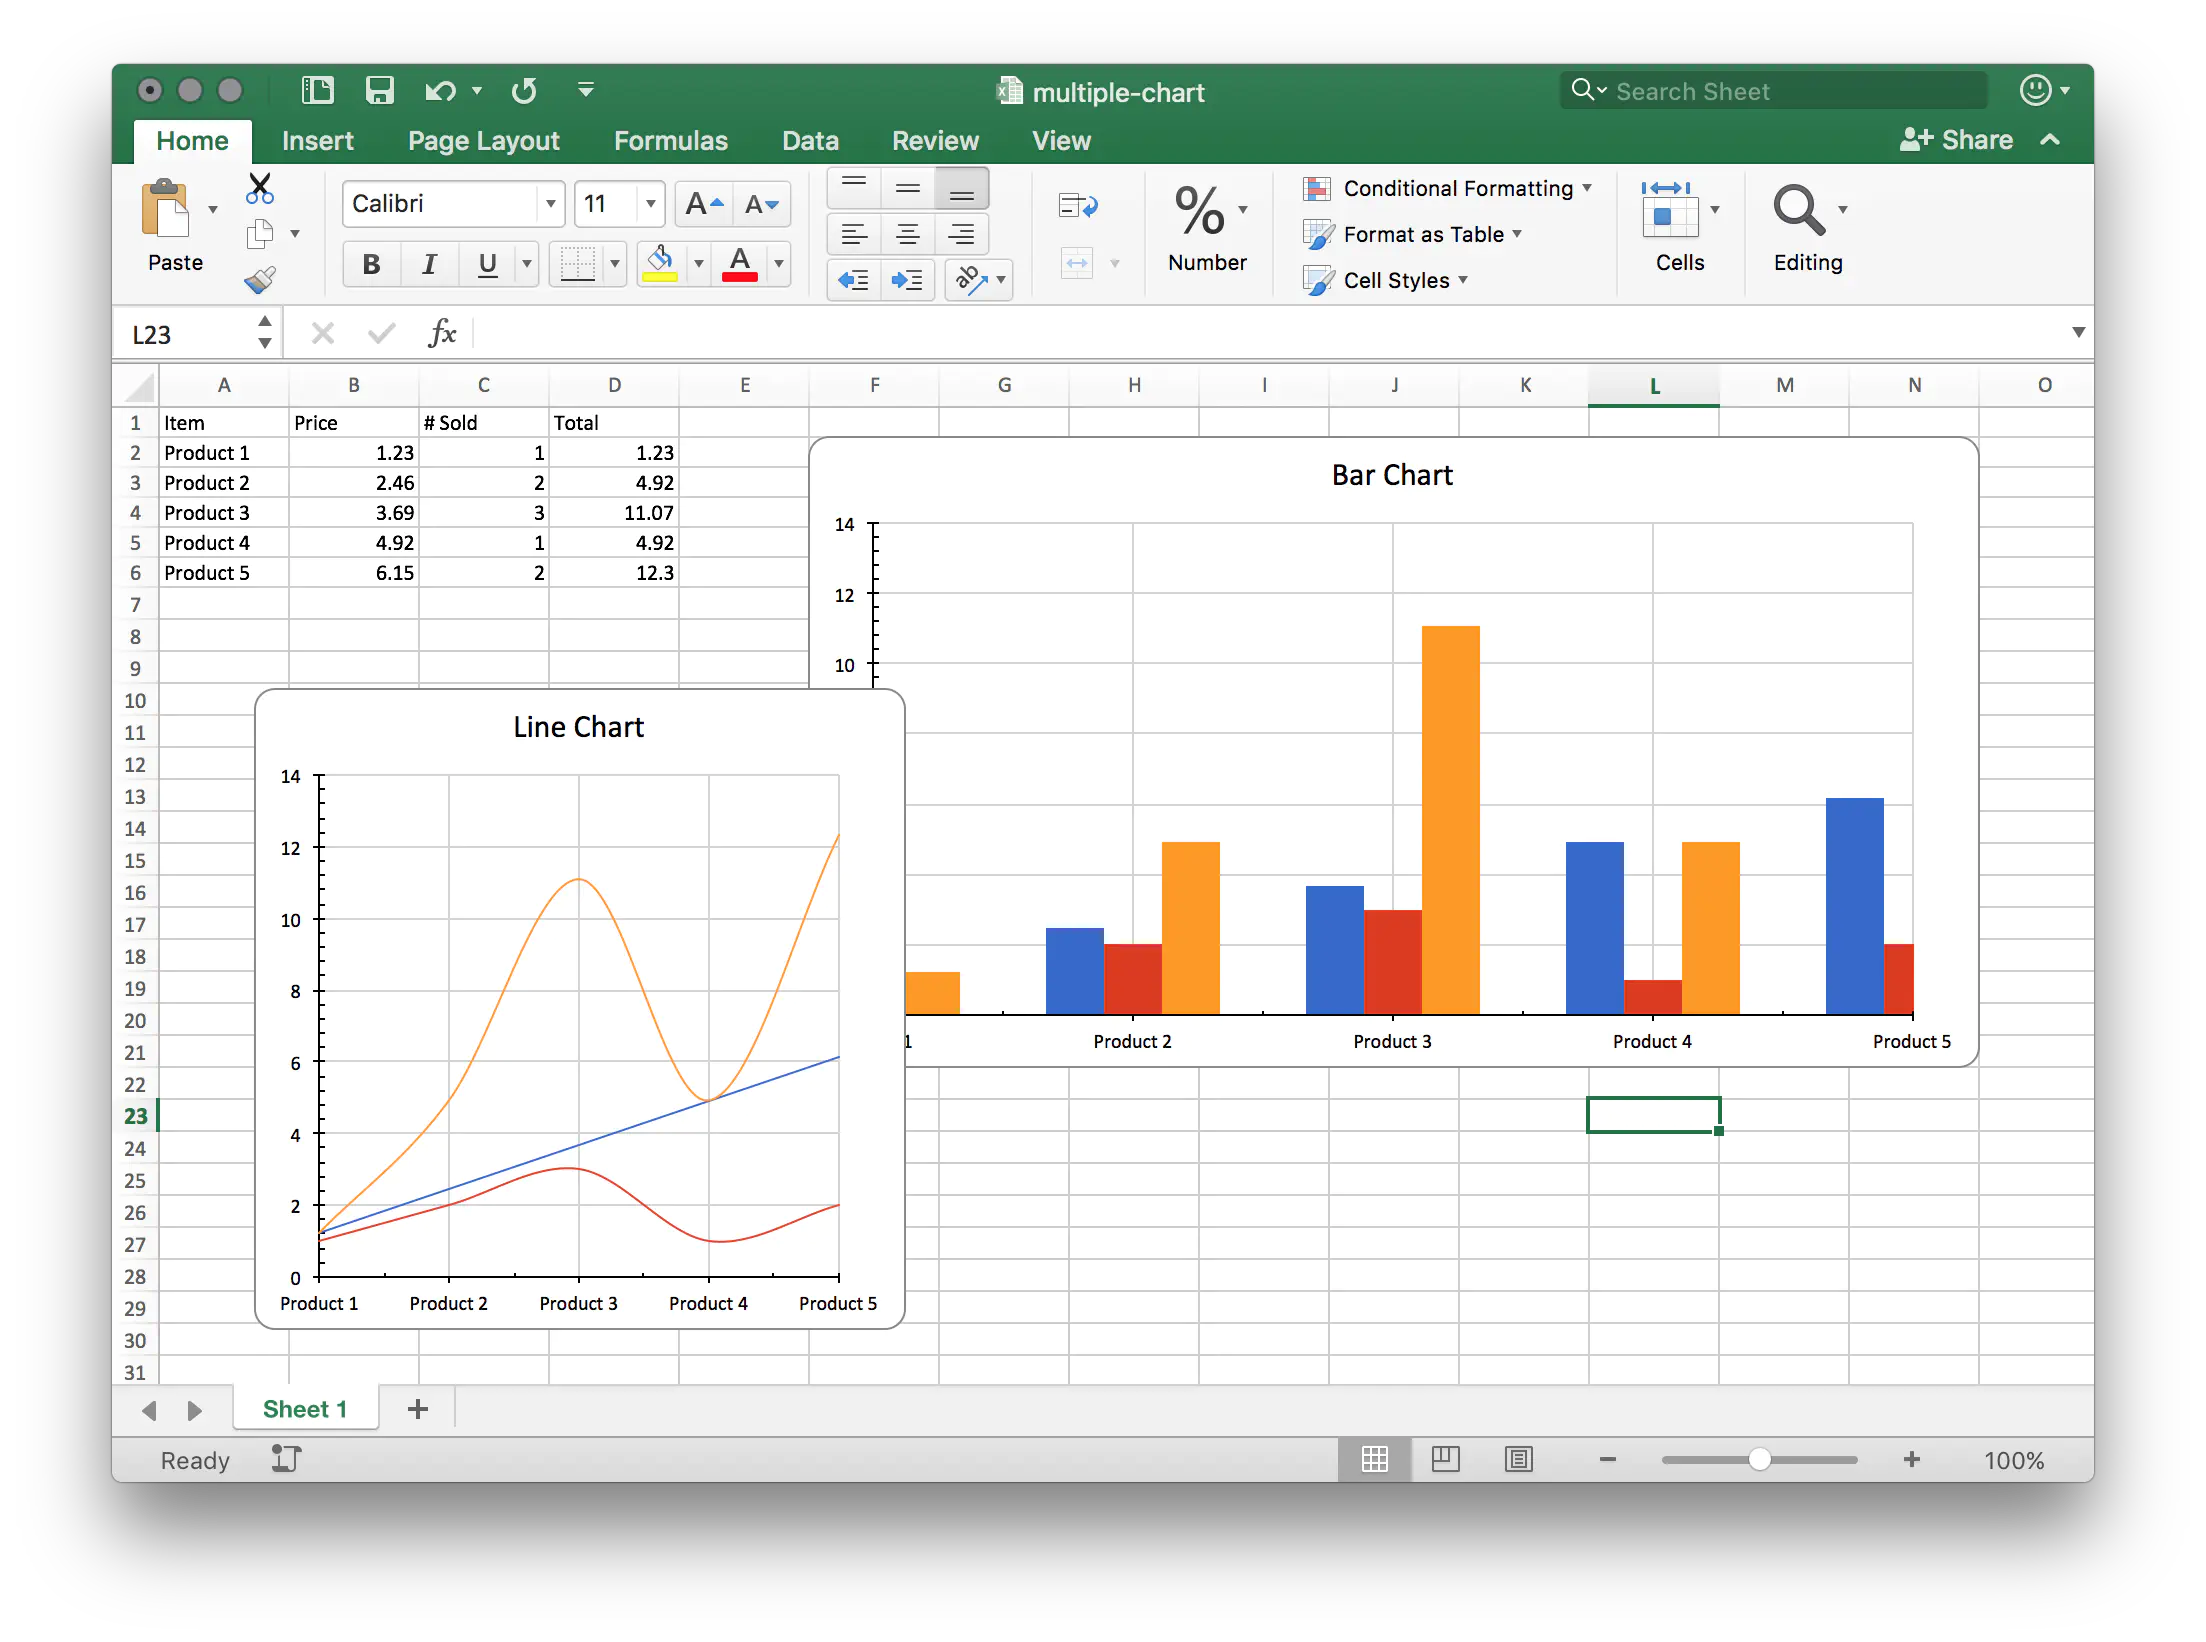Switch to the Insert ribbon tab

pos(318,141)
